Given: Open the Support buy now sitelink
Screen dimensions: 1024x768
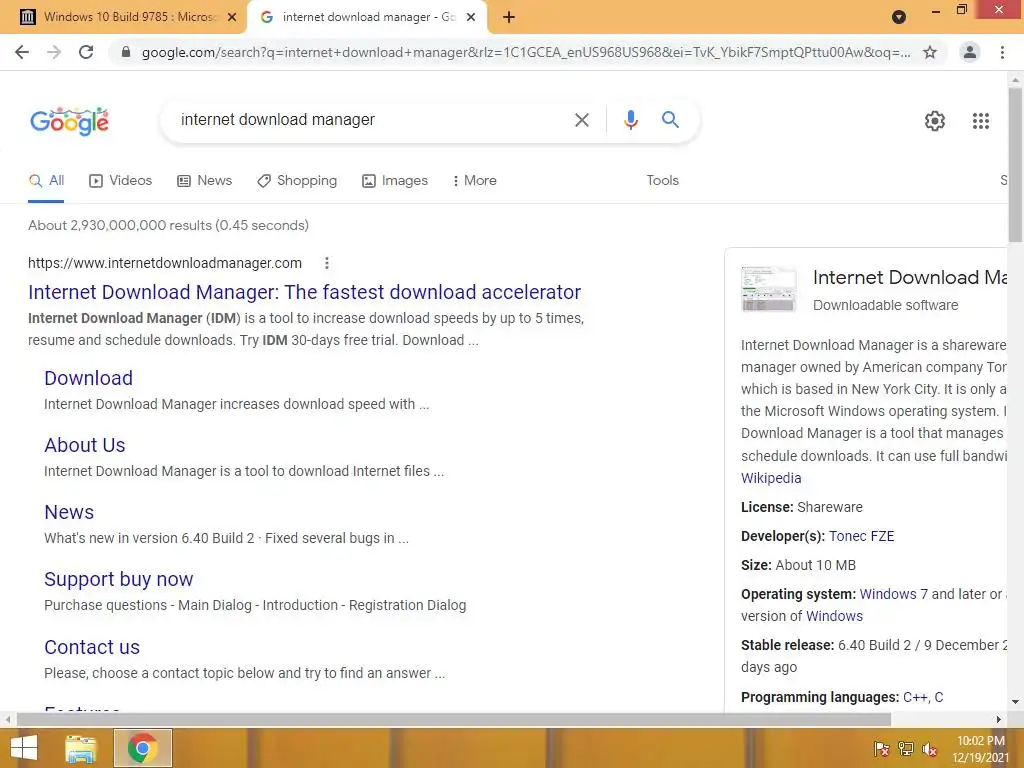Looking at the screenshot, I should point(119,579).
